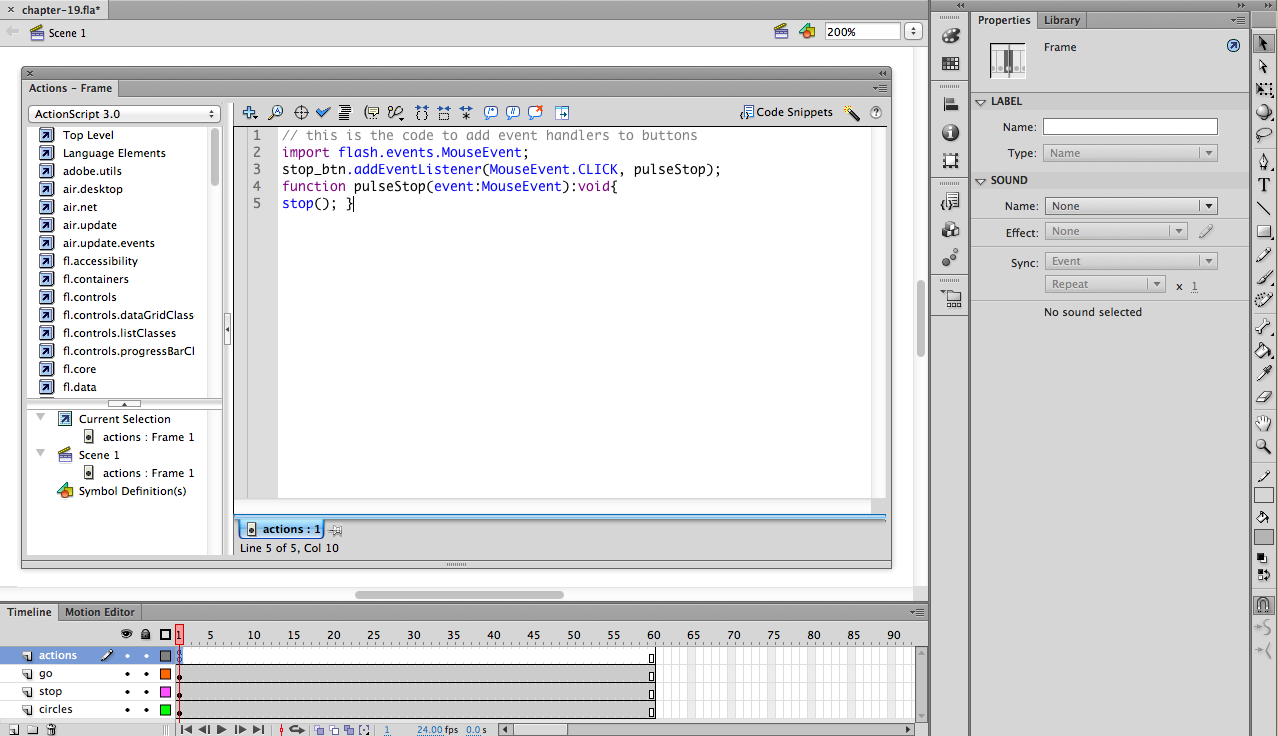The height and width of the screenshot is (736, 1278).
Task: Open the ActionScript 3.0 version dropdown
Action: (x=124, y=113)
